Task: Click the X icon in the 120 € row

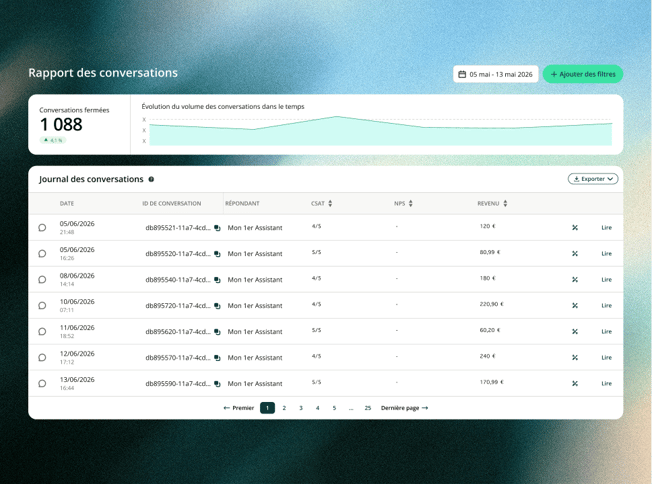Action: [575, 227]
